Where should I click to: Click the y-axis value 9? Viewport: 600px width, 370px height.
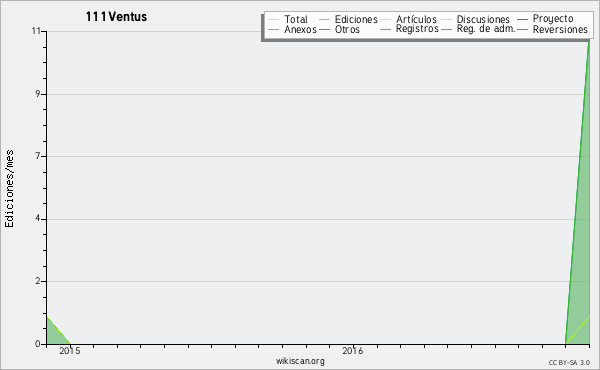pyautogui.click(x=38, y=94)
